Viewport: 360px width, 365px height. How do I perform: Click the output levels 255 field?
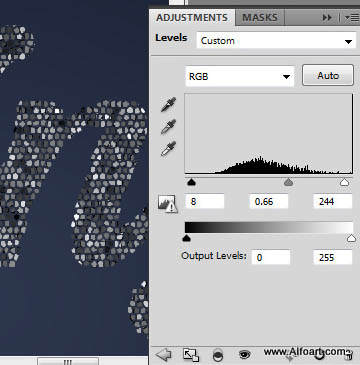click(x=333, y=257)
